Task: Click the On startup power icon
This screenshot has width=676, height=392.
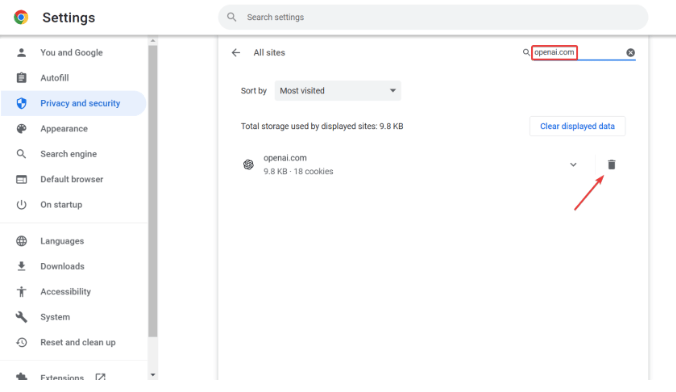Action: [x=21, y=204]
